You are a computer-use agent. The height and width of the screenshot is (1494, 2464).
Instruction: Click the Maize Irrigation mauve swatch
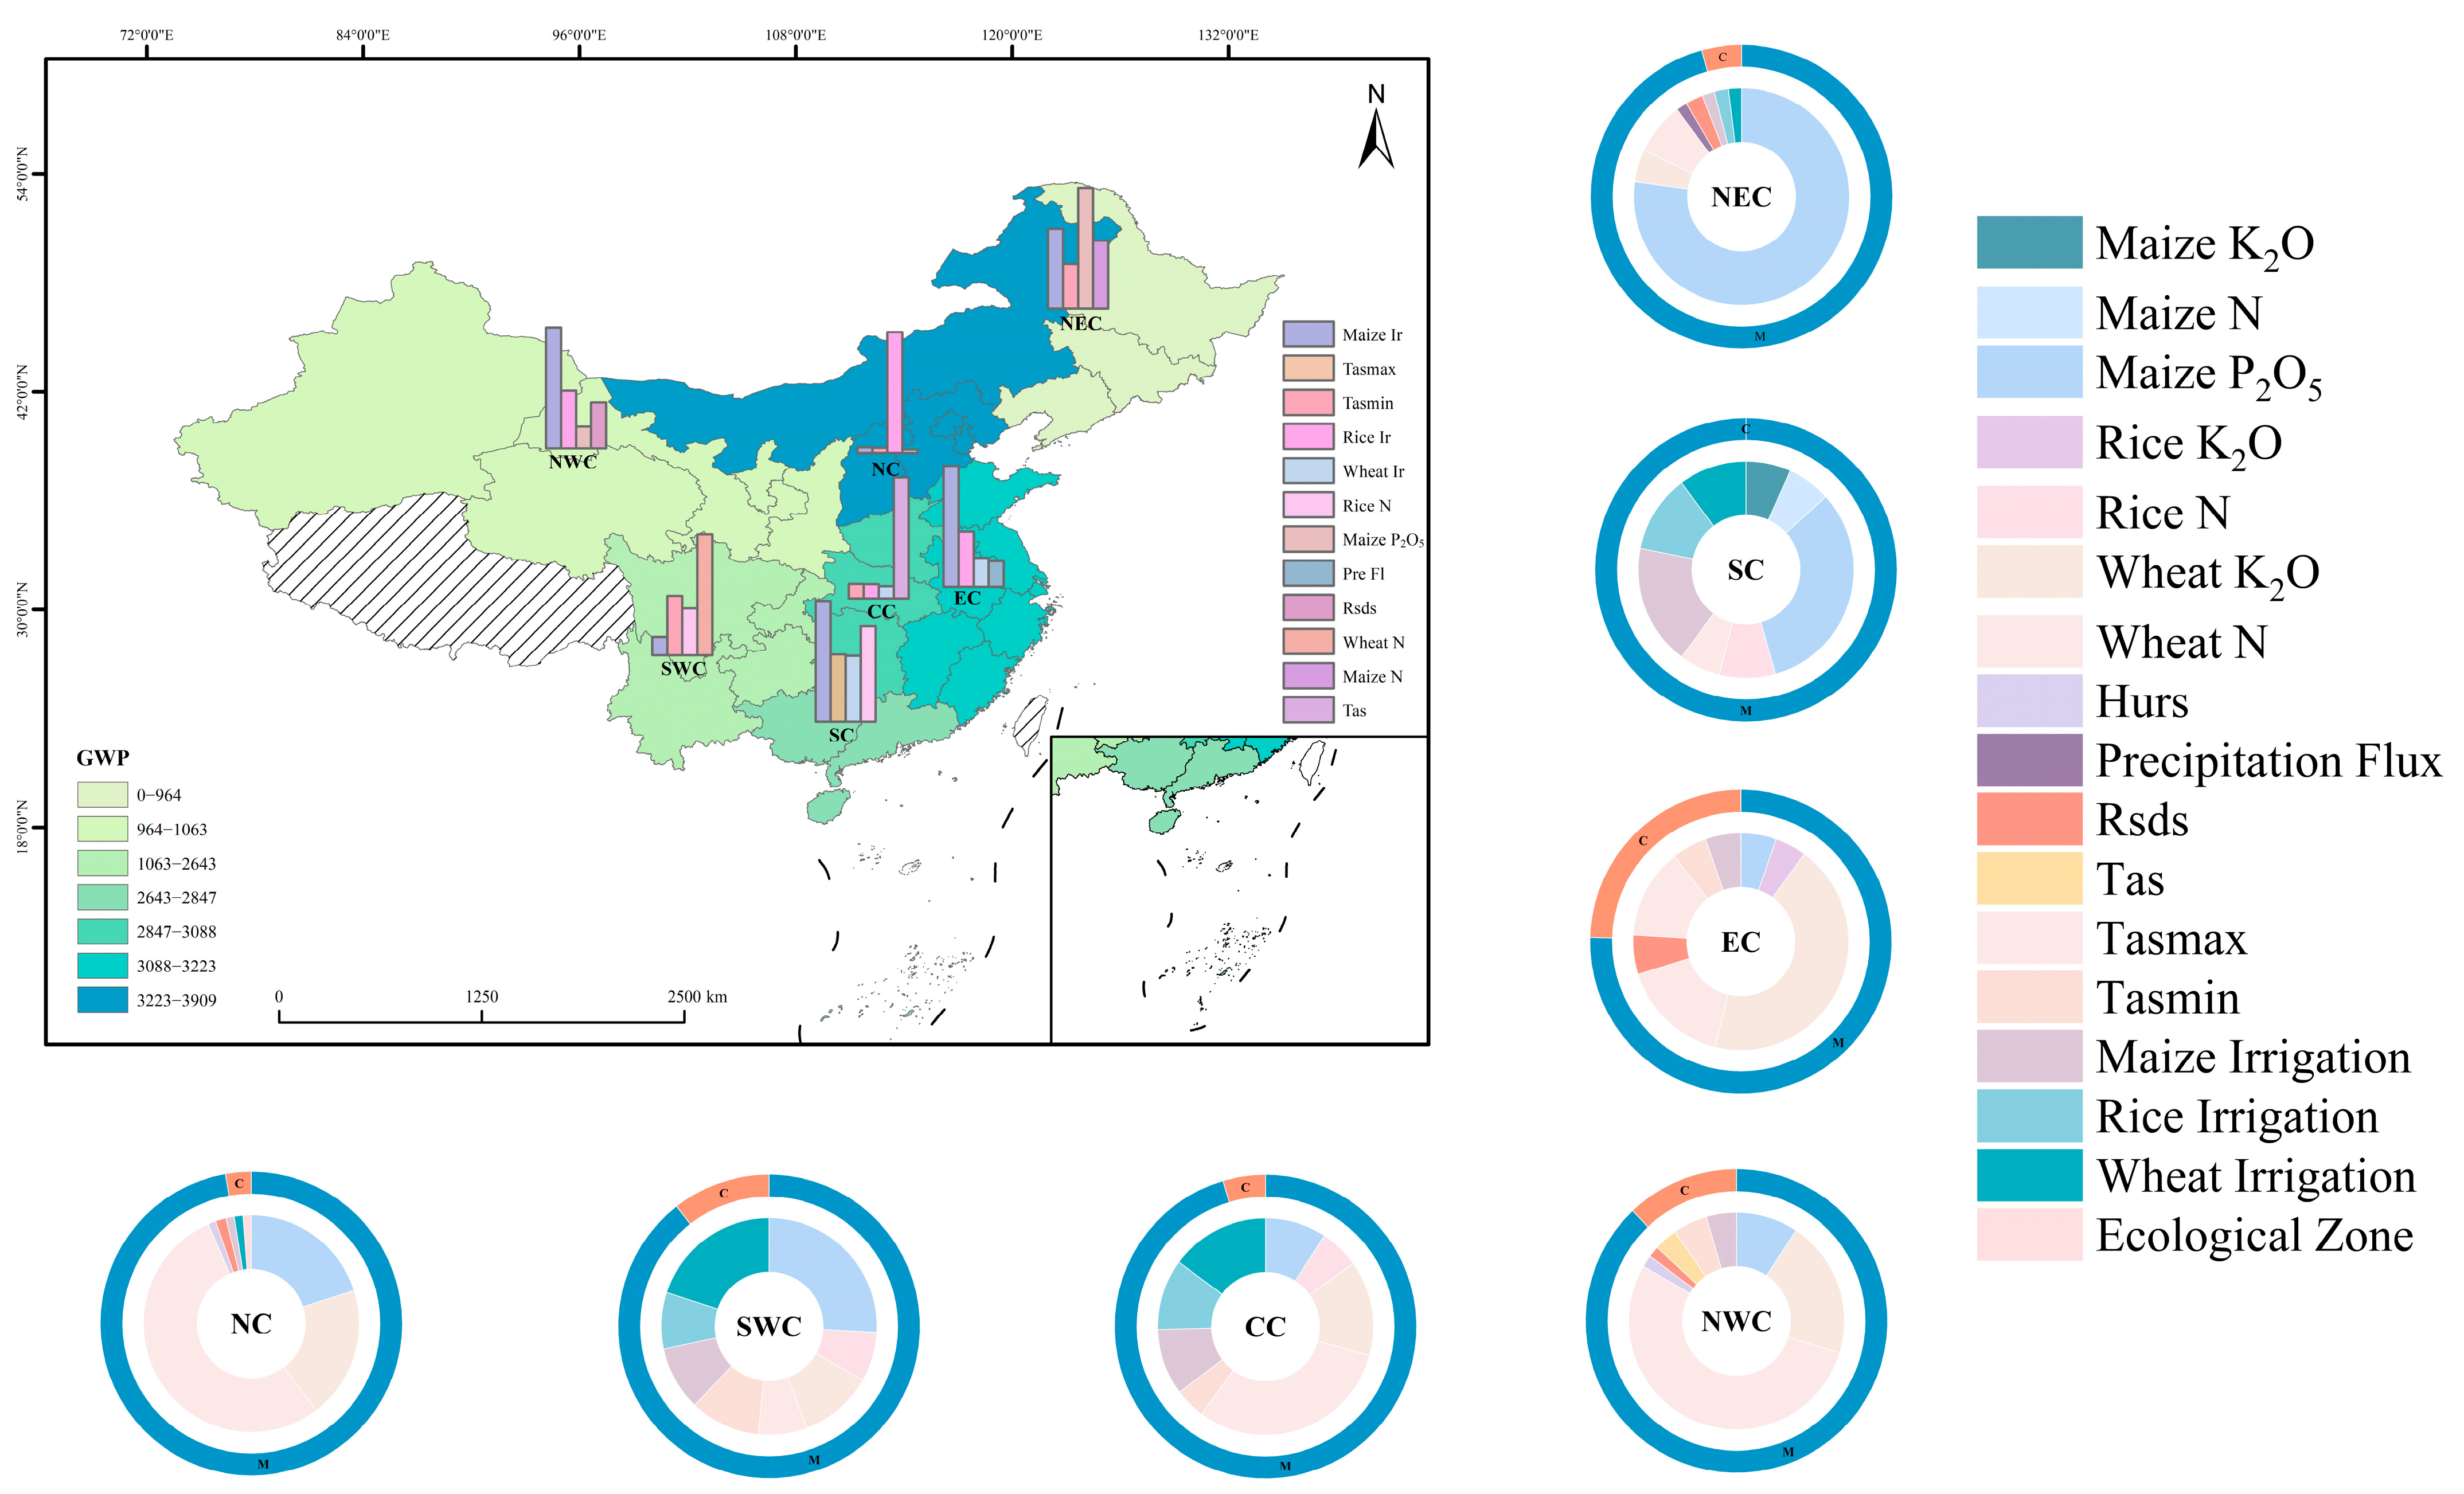click(x=2029, y=1057)
